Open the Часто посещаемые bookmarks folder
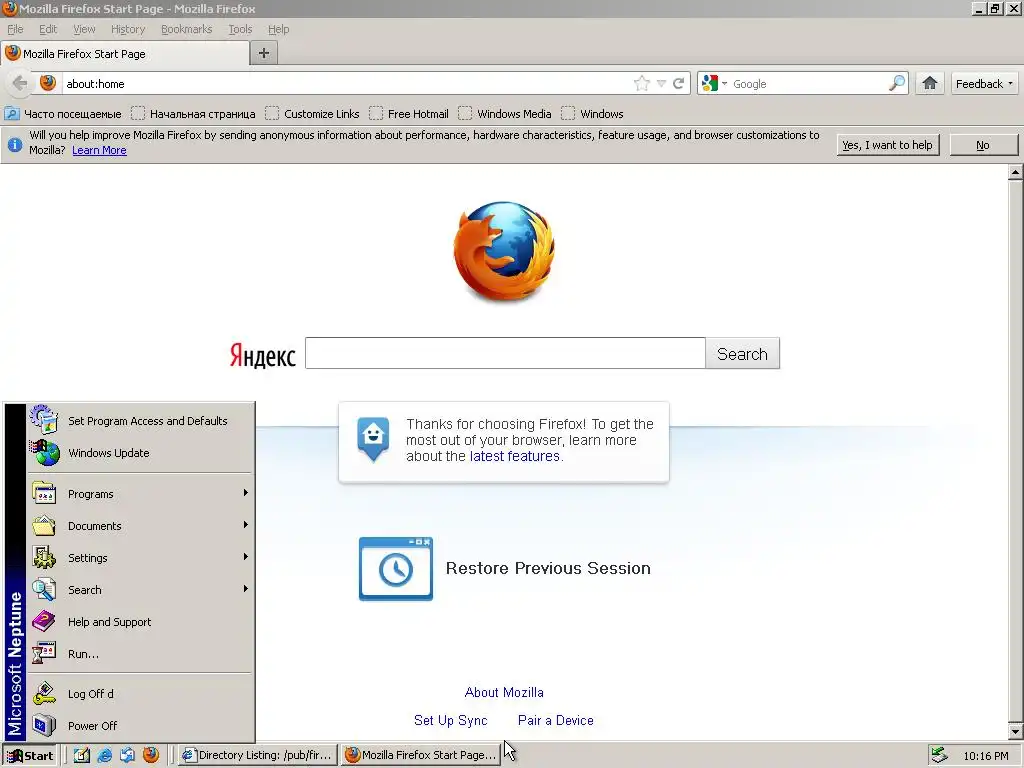This screenshot has width=1024, height=768. click(x=63, y=114)
